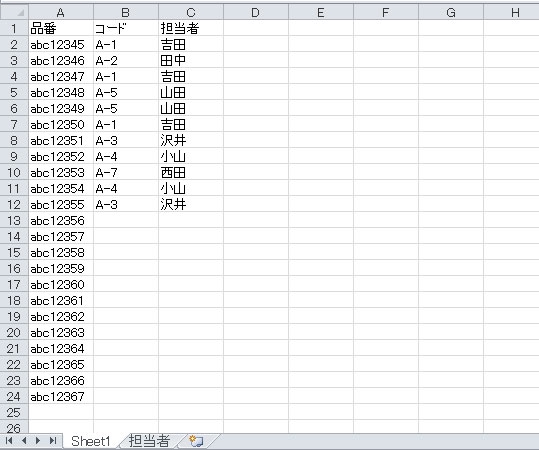Viewport: 539px width, 450px height.
Task: Select the Sheet1 tab
Action: coord(90,441)
